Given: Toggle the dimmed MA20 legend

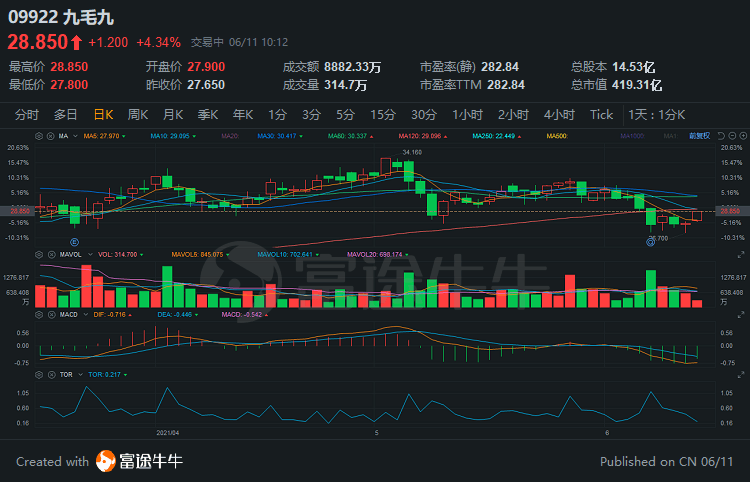Looking at the screenshot, I should tap(230, 136).
